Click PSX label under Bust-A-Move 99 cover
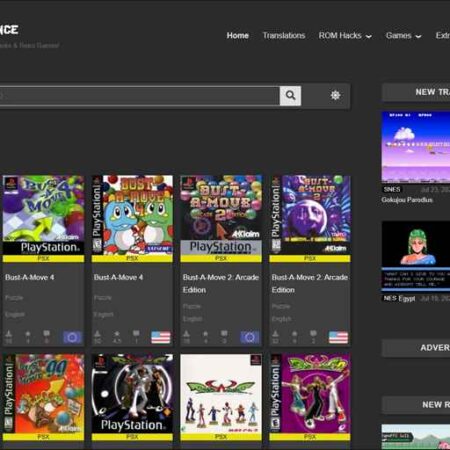450x450 pixels. (43, 437)
